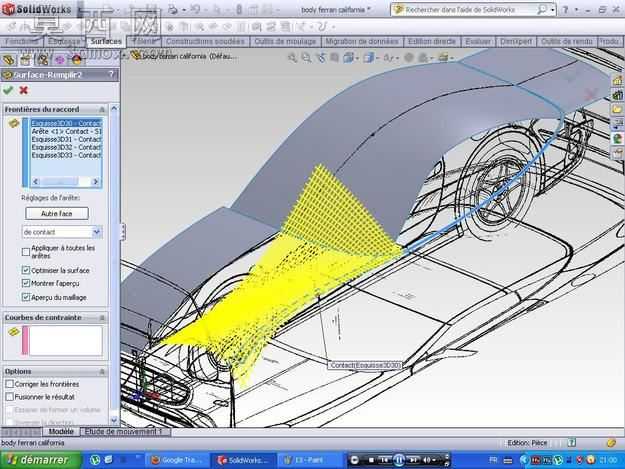Open the 'Edition directe' tab
This screenshot has height=469, width=625.
point(432,41)
